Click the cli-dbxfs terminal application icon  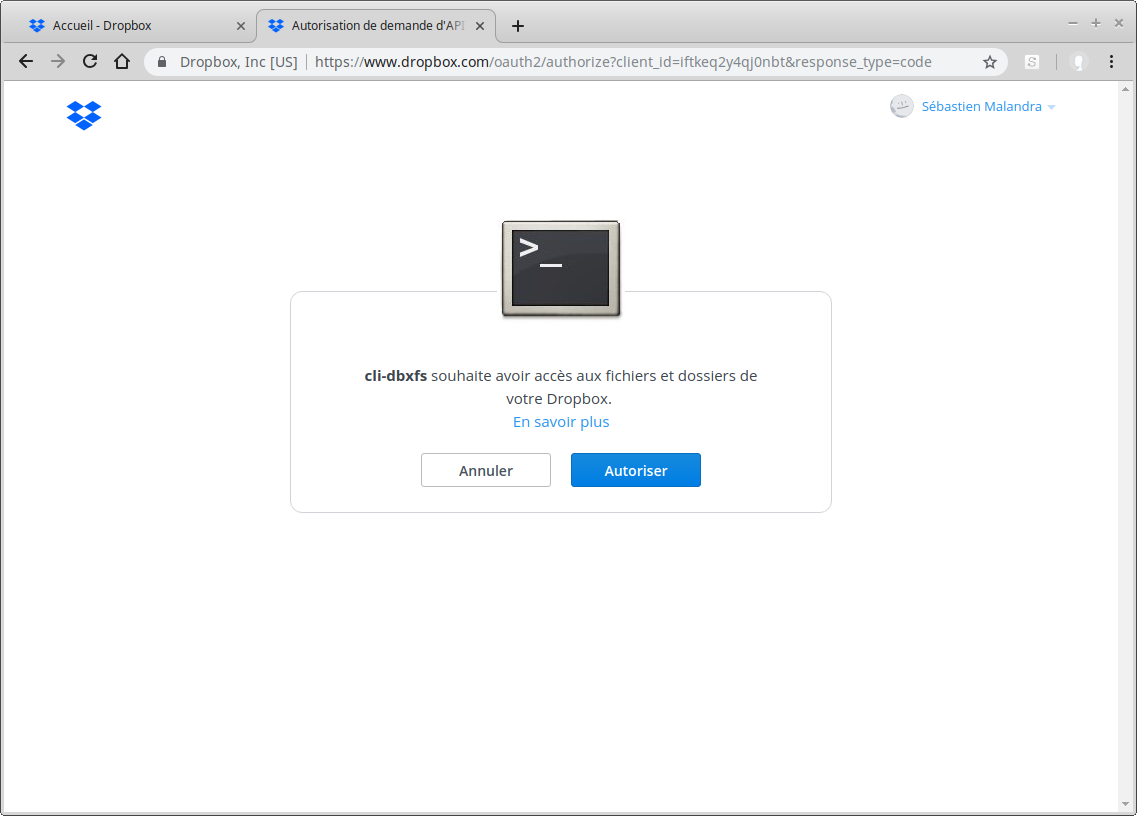[x=560, y=268]
